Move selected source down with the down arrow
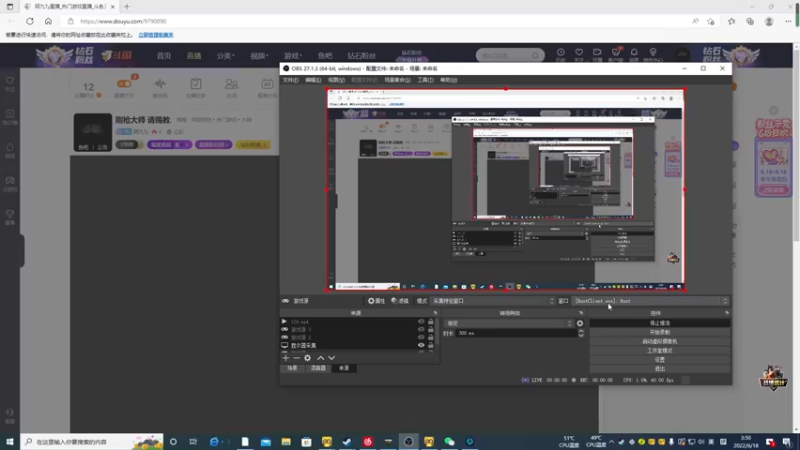Screen dimensions: 800x450 tap(332, 358)
